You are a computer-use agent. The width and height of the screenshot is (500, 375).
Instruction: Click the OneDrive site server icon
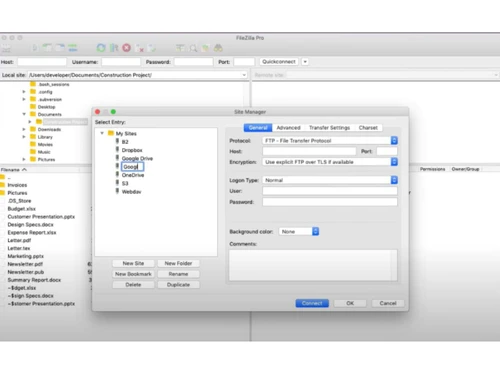point(117,175)
